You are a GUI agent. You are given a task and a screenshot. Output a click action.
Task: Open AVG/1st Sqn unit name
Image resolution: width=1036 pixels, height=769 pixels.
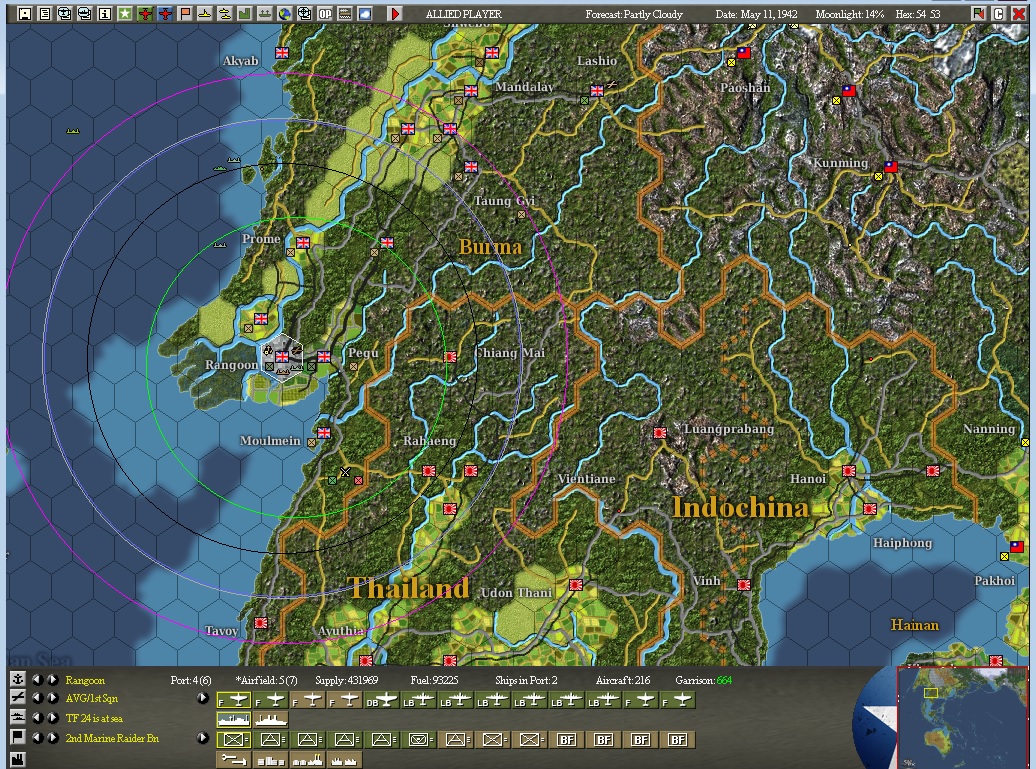[91, 698]
